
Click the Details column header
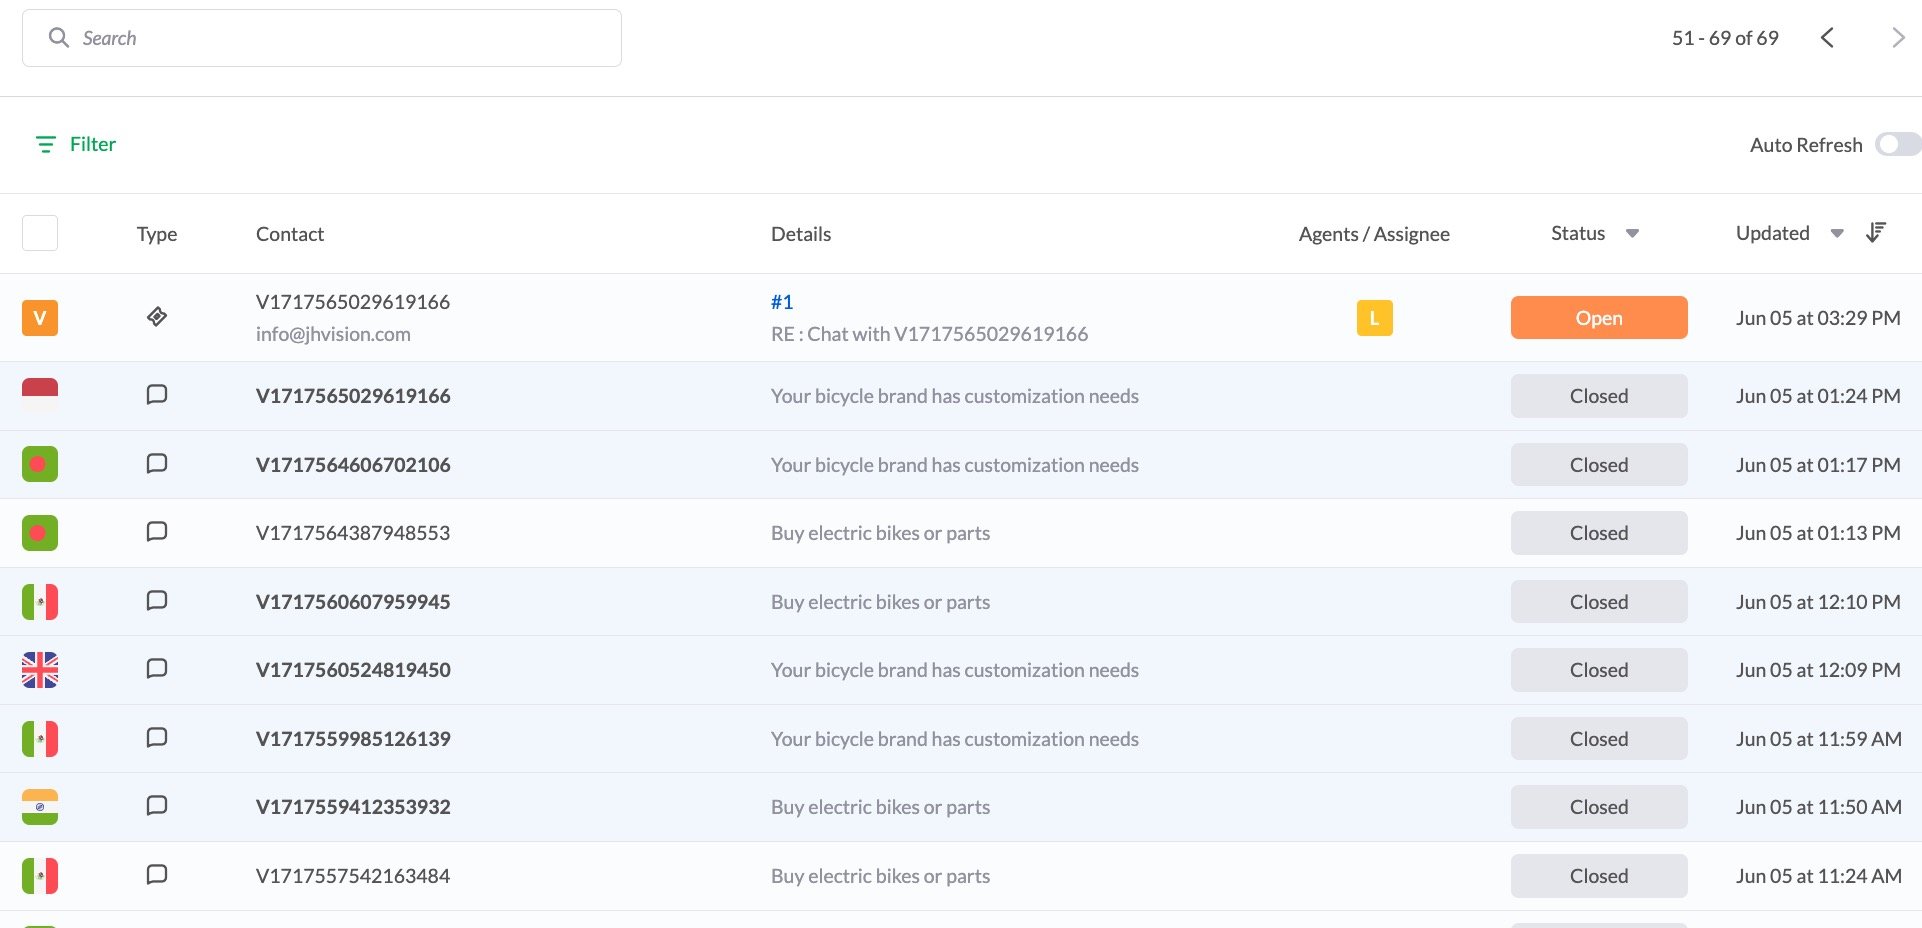tap(801, 234)
